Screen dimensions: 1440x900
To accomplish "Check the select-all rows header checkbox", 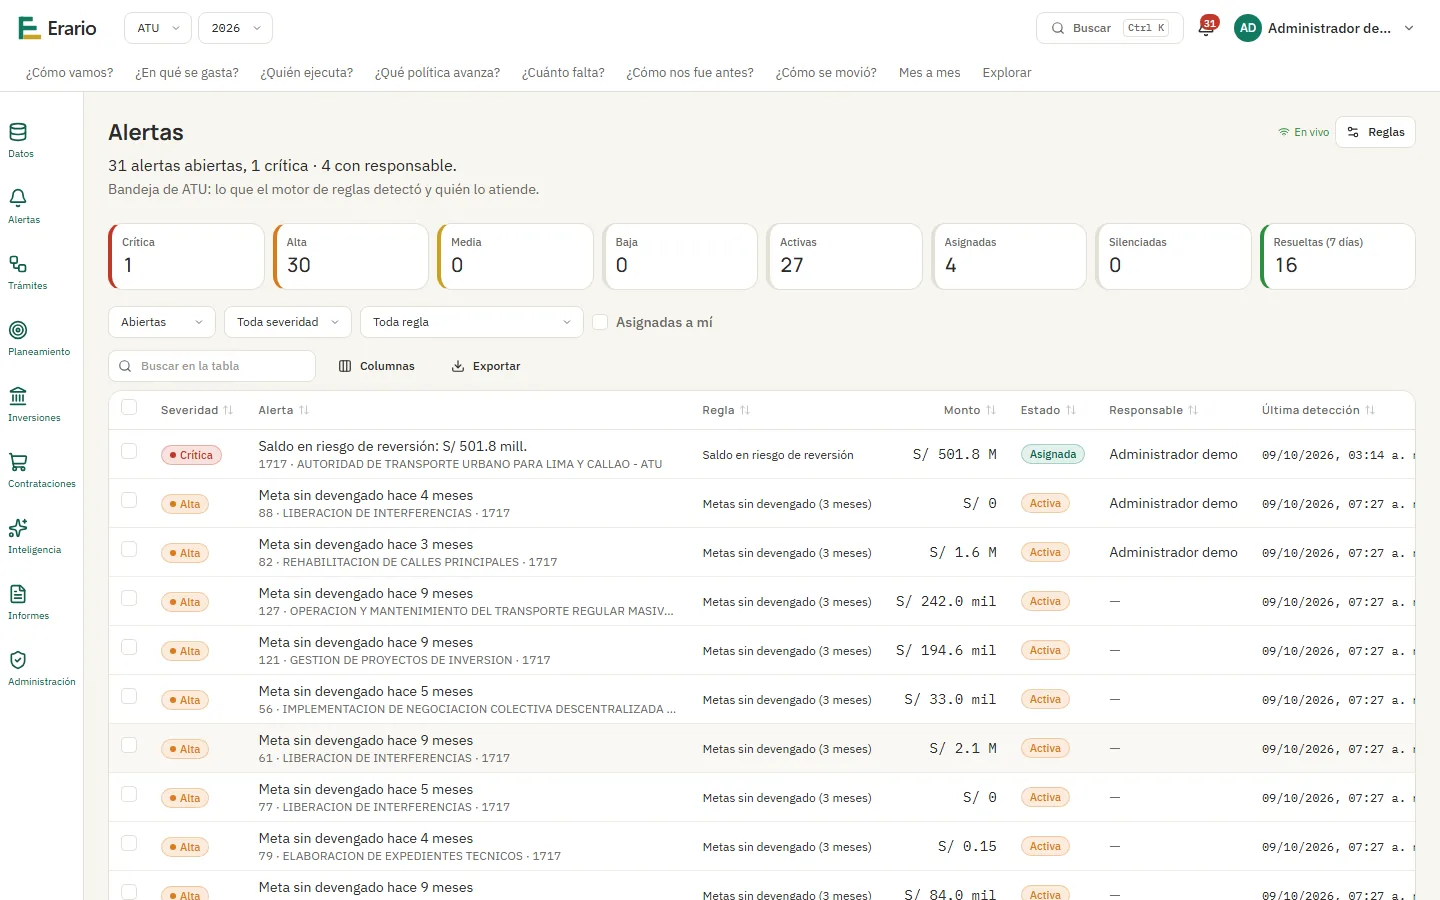I will pos(129,407).
